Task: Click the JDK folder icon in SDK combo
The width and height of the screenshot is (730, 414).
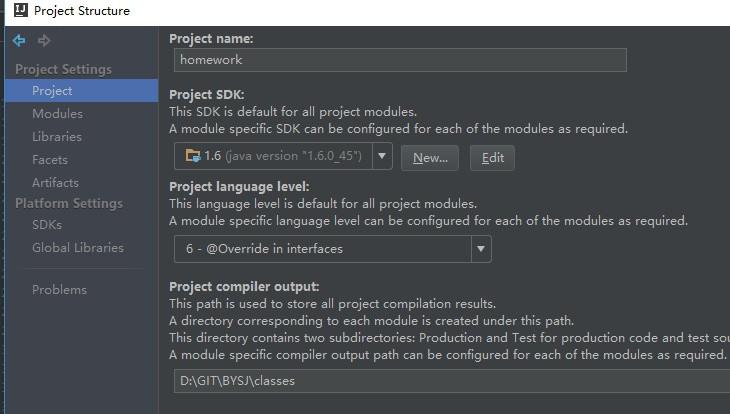Action: 193,156
